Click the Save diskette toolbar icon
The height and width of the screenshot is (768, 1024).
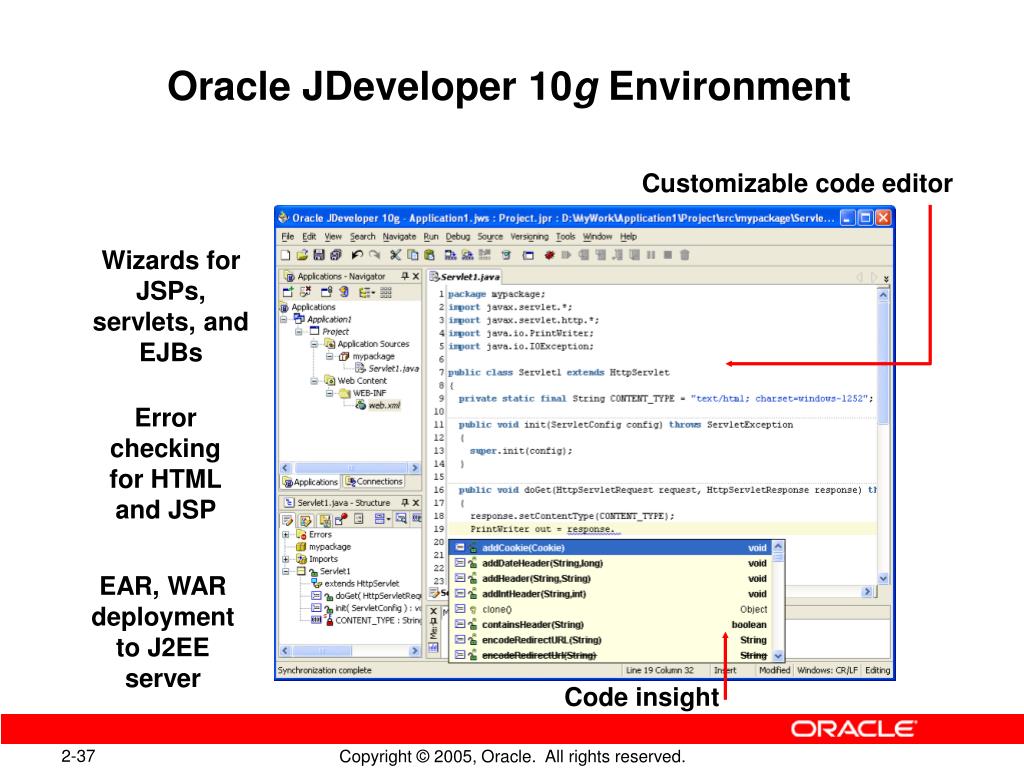point(319,255)
